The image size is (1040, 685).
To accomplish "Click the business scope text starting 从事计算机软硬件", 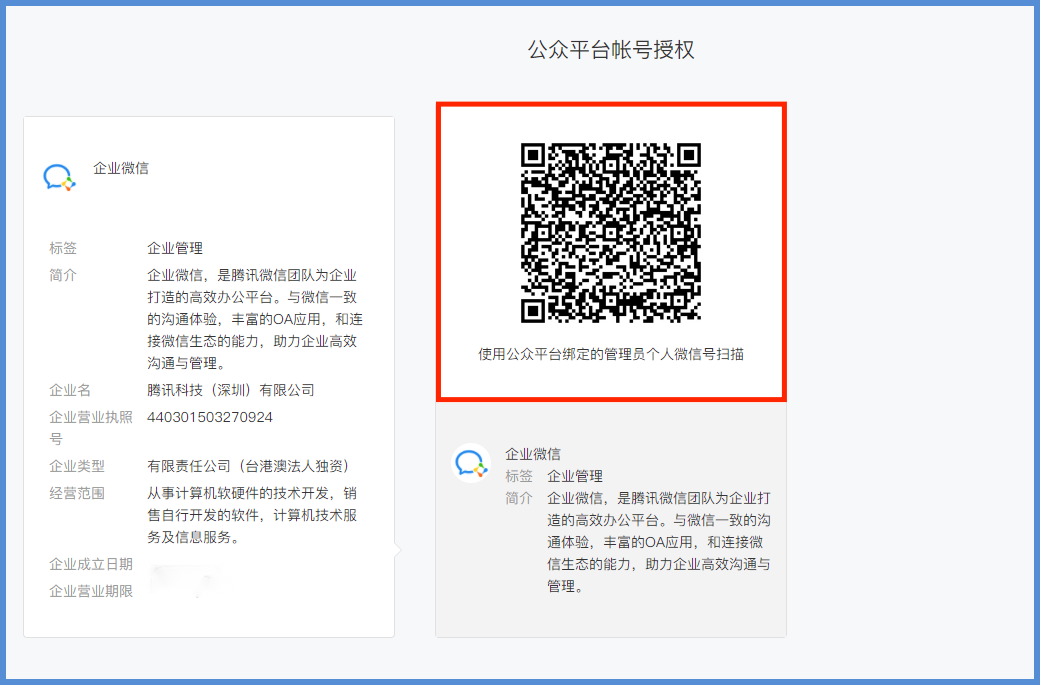I will click(252, 515).
